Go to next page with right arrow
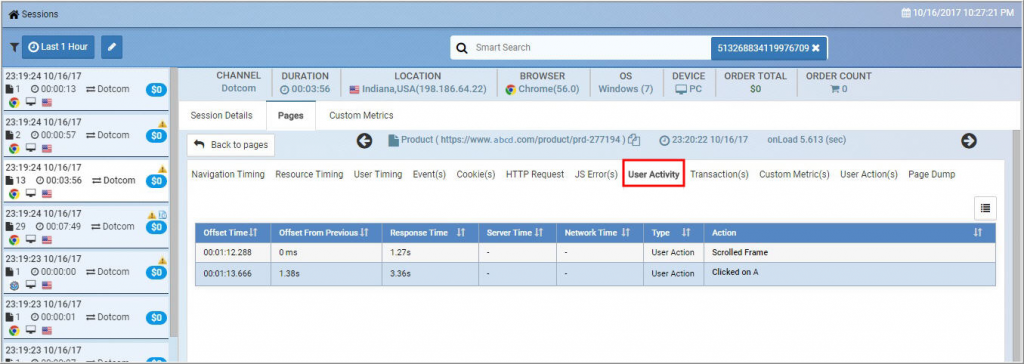This screenshot has height=364, width=1024. pos(968,141)
